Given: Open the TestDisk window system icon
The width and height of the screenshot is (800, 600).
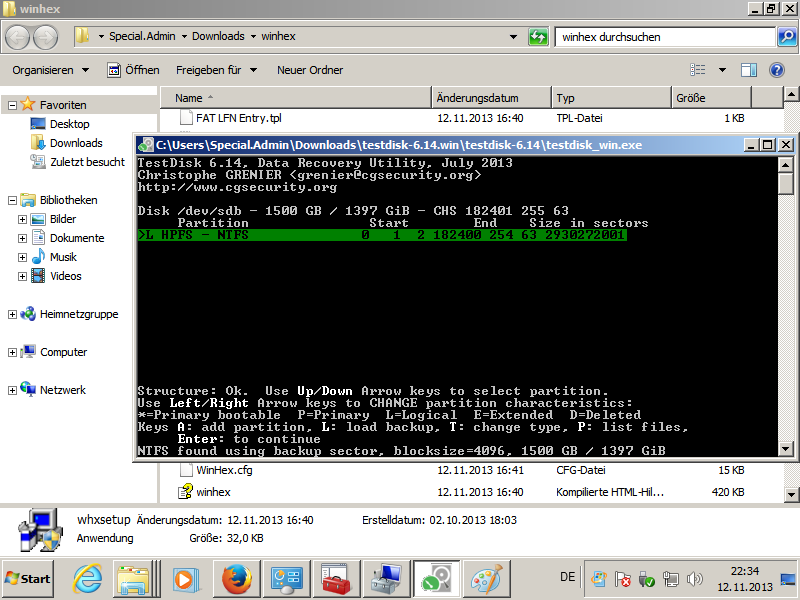Looking at the screenshot, I should (146, 145).
